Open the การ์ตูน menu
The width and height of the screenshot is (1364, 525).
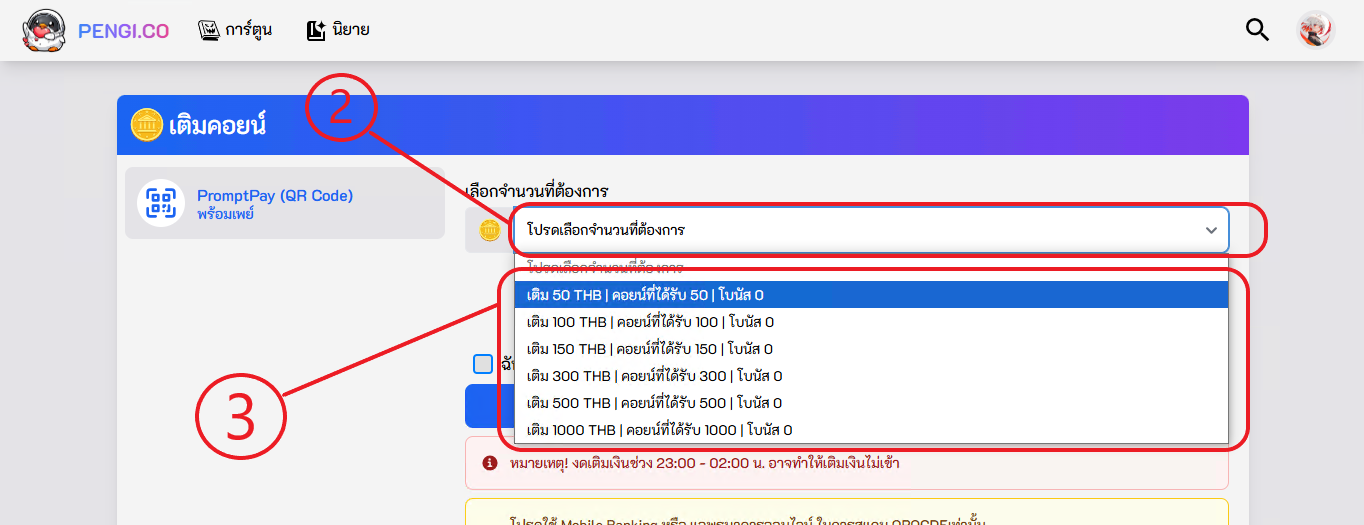[x=235, y=30]
